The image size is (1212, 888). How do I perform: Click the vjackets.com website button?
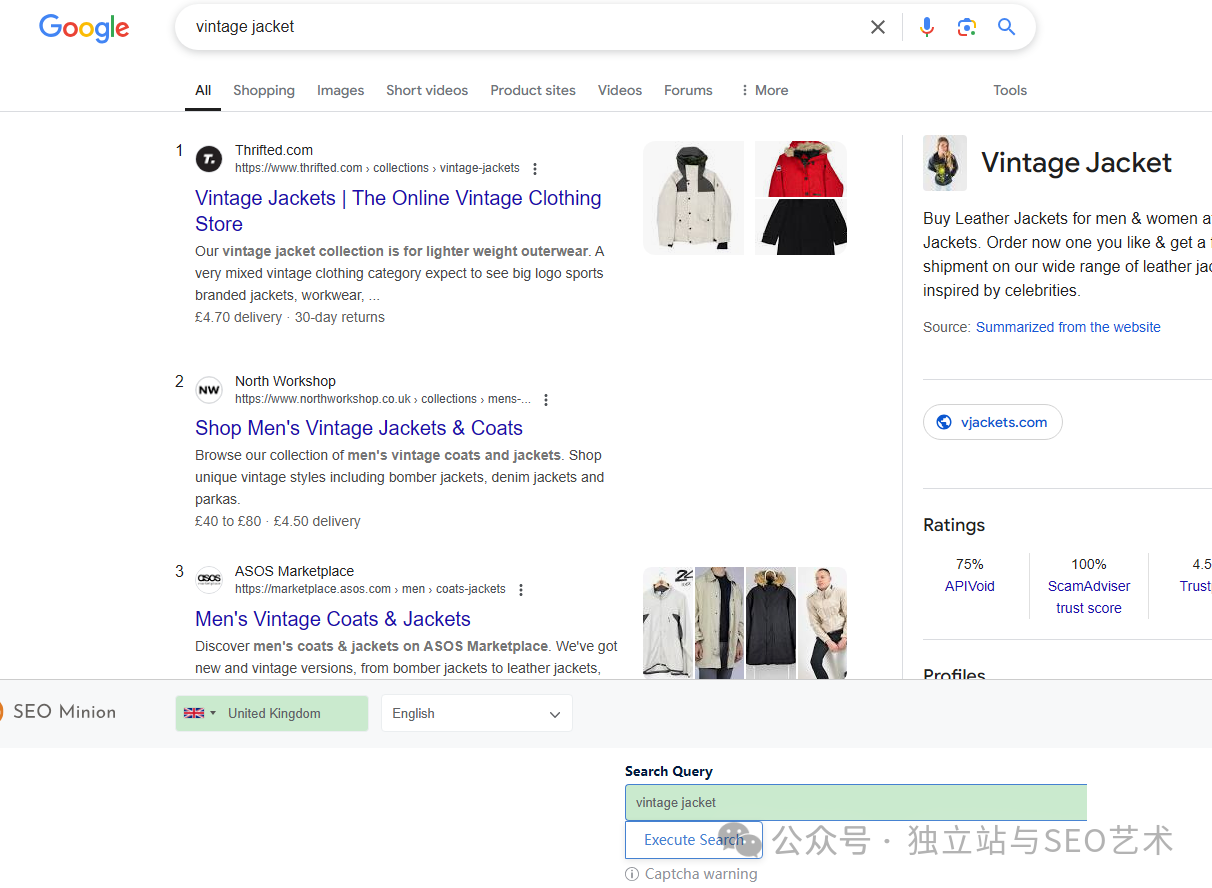point(993,422)
